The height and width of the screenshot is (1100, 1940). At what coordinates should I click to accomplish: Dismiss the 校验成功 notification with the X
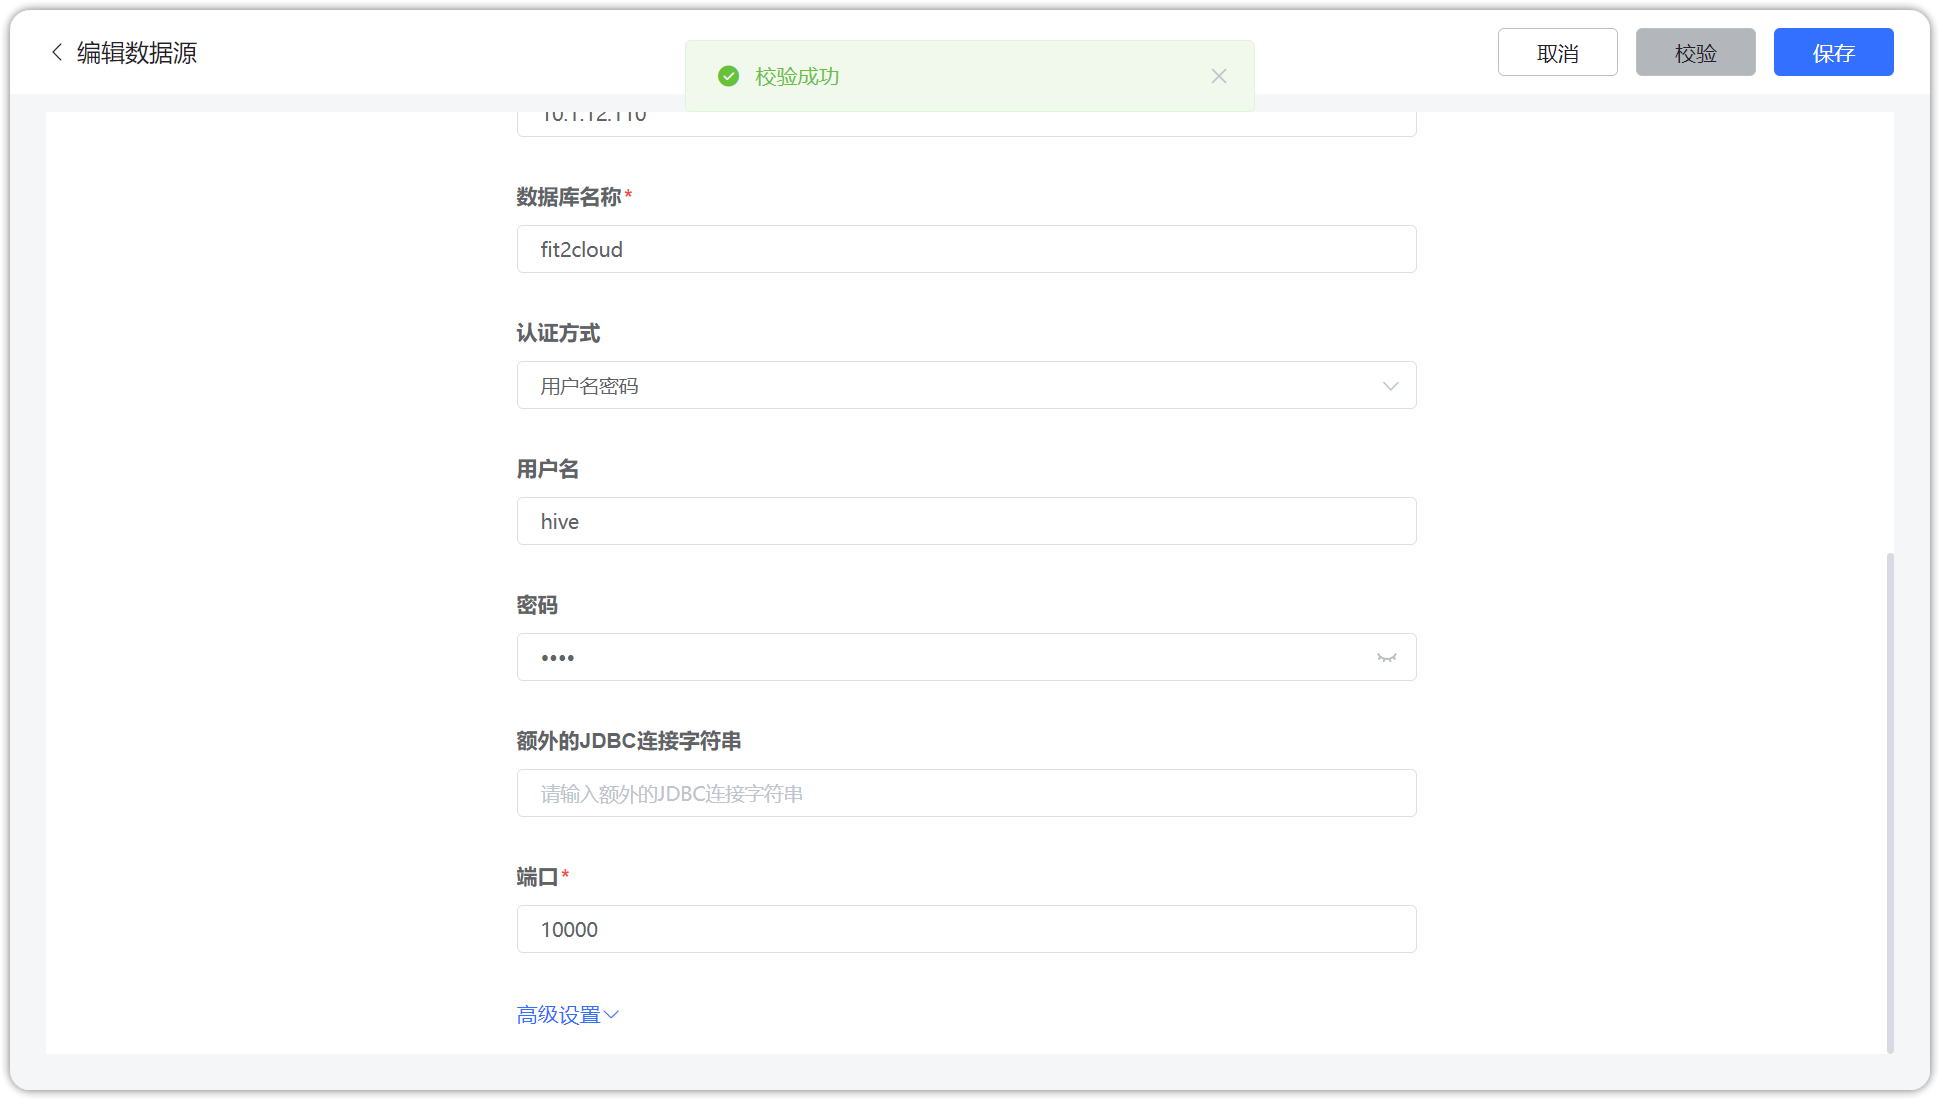[x=1219, y=76]
